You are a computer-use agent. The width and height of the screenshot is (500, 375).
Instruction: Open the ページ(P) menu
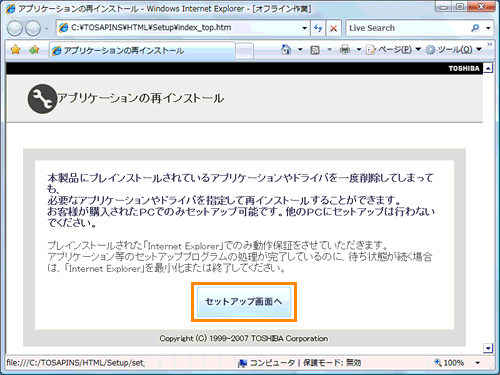(x=393, y=50)
